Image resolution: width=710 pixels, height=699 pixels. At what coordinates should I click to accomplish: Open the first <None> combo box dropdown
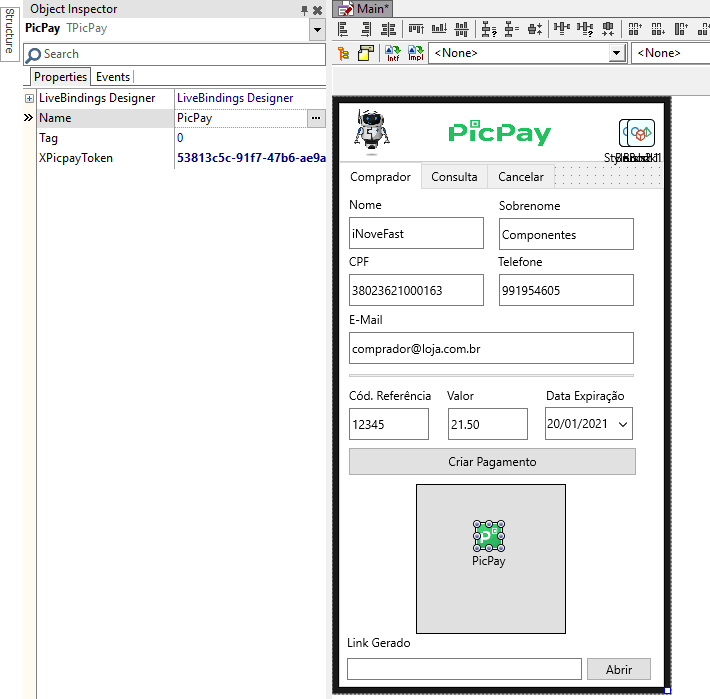coord(616,53)
